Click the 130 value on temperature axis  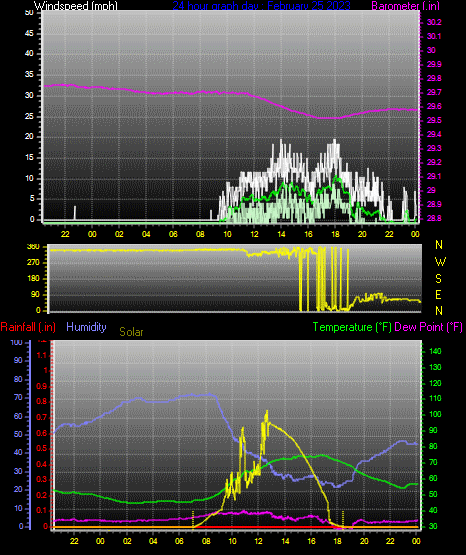point(435,367)
